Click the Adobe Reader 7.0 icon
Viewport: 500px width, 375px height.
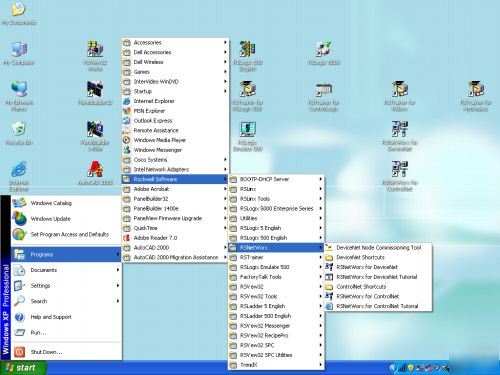point(126,238)
